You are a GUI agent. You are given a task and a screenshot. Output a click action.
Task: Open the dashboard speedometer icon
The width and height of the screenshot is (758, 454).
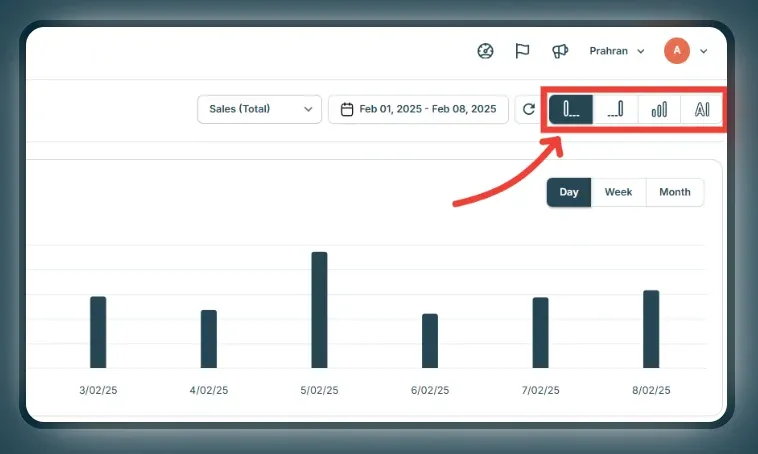[485, 51]
